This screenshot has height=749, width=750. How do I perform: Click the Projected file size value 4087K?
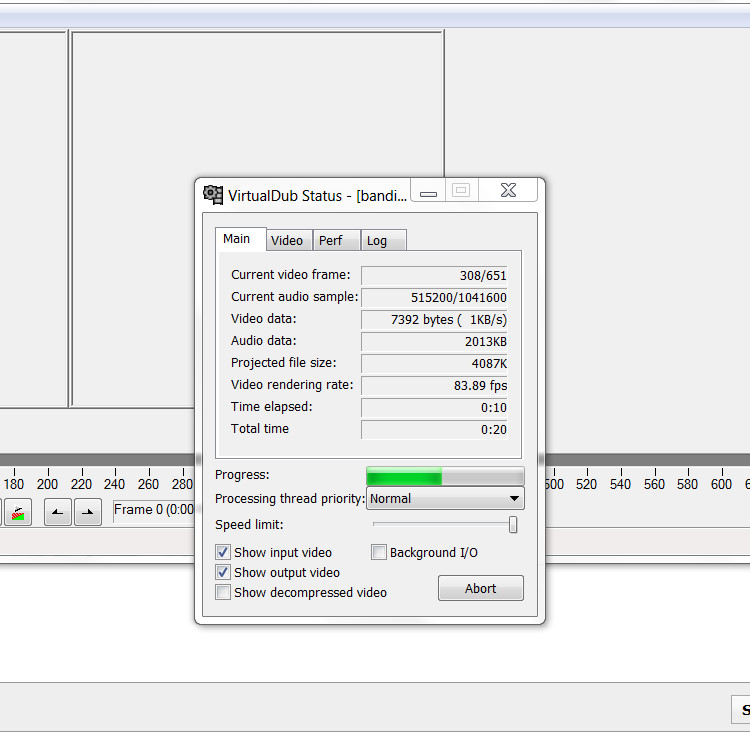(x=434, y=363)
